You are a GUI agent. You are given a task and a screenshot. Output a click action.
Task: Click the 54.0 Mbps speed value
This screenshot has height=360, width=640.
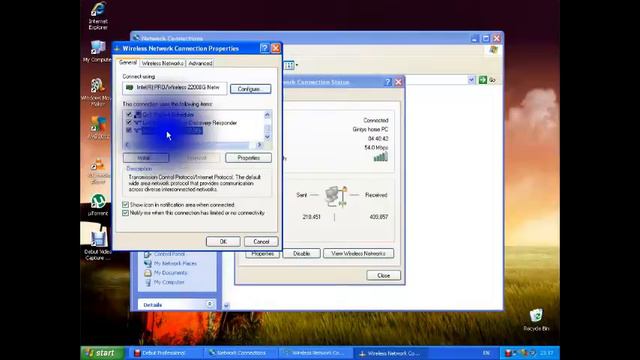click(376, 147)
